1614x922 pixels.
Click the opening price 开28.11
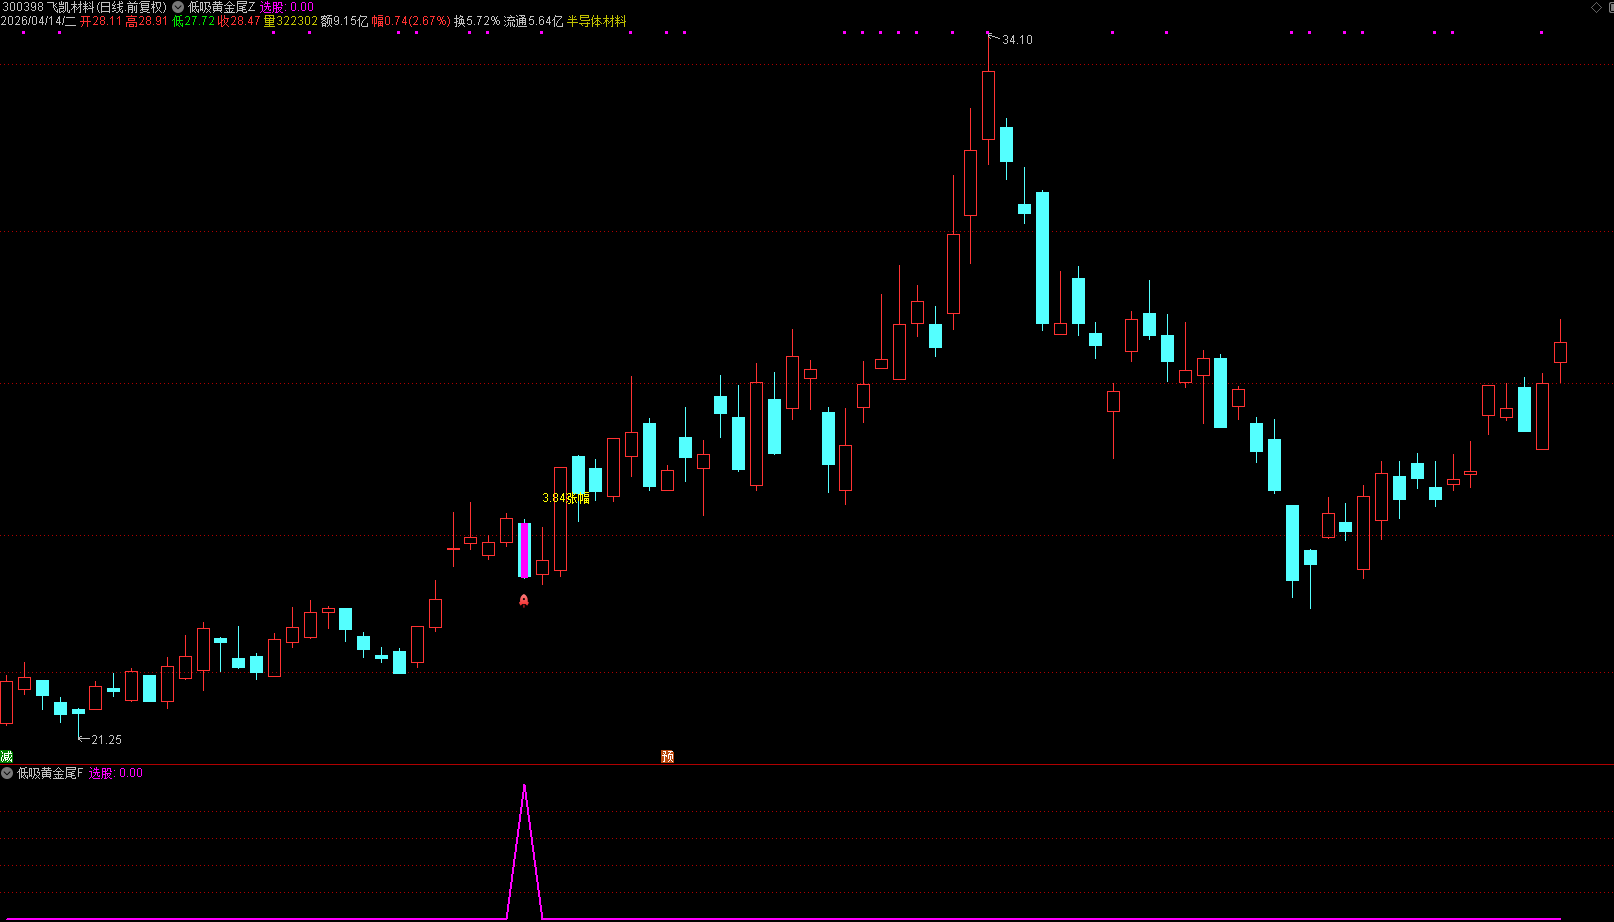(101, 21)
